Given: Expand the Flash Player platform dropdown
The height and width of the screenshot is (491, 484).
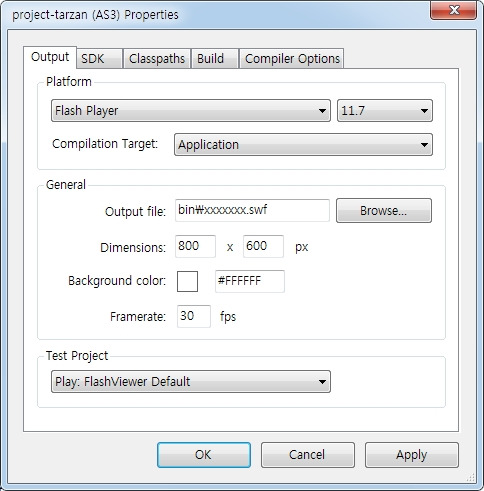Looking at the screenshot, I should point(191,110).
